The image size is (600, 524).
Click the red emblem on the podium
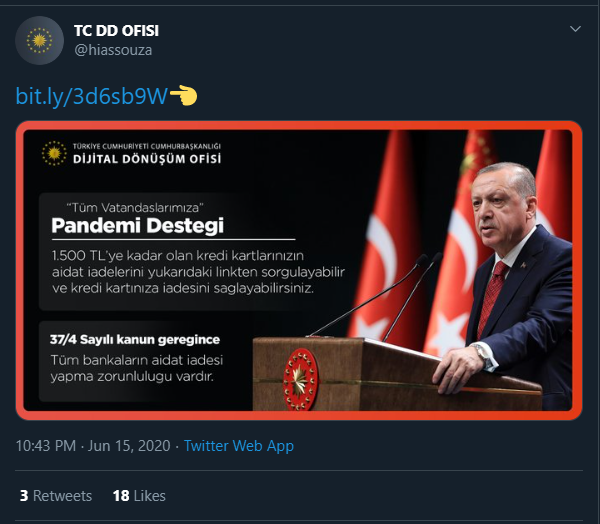[x=301, y=379]
